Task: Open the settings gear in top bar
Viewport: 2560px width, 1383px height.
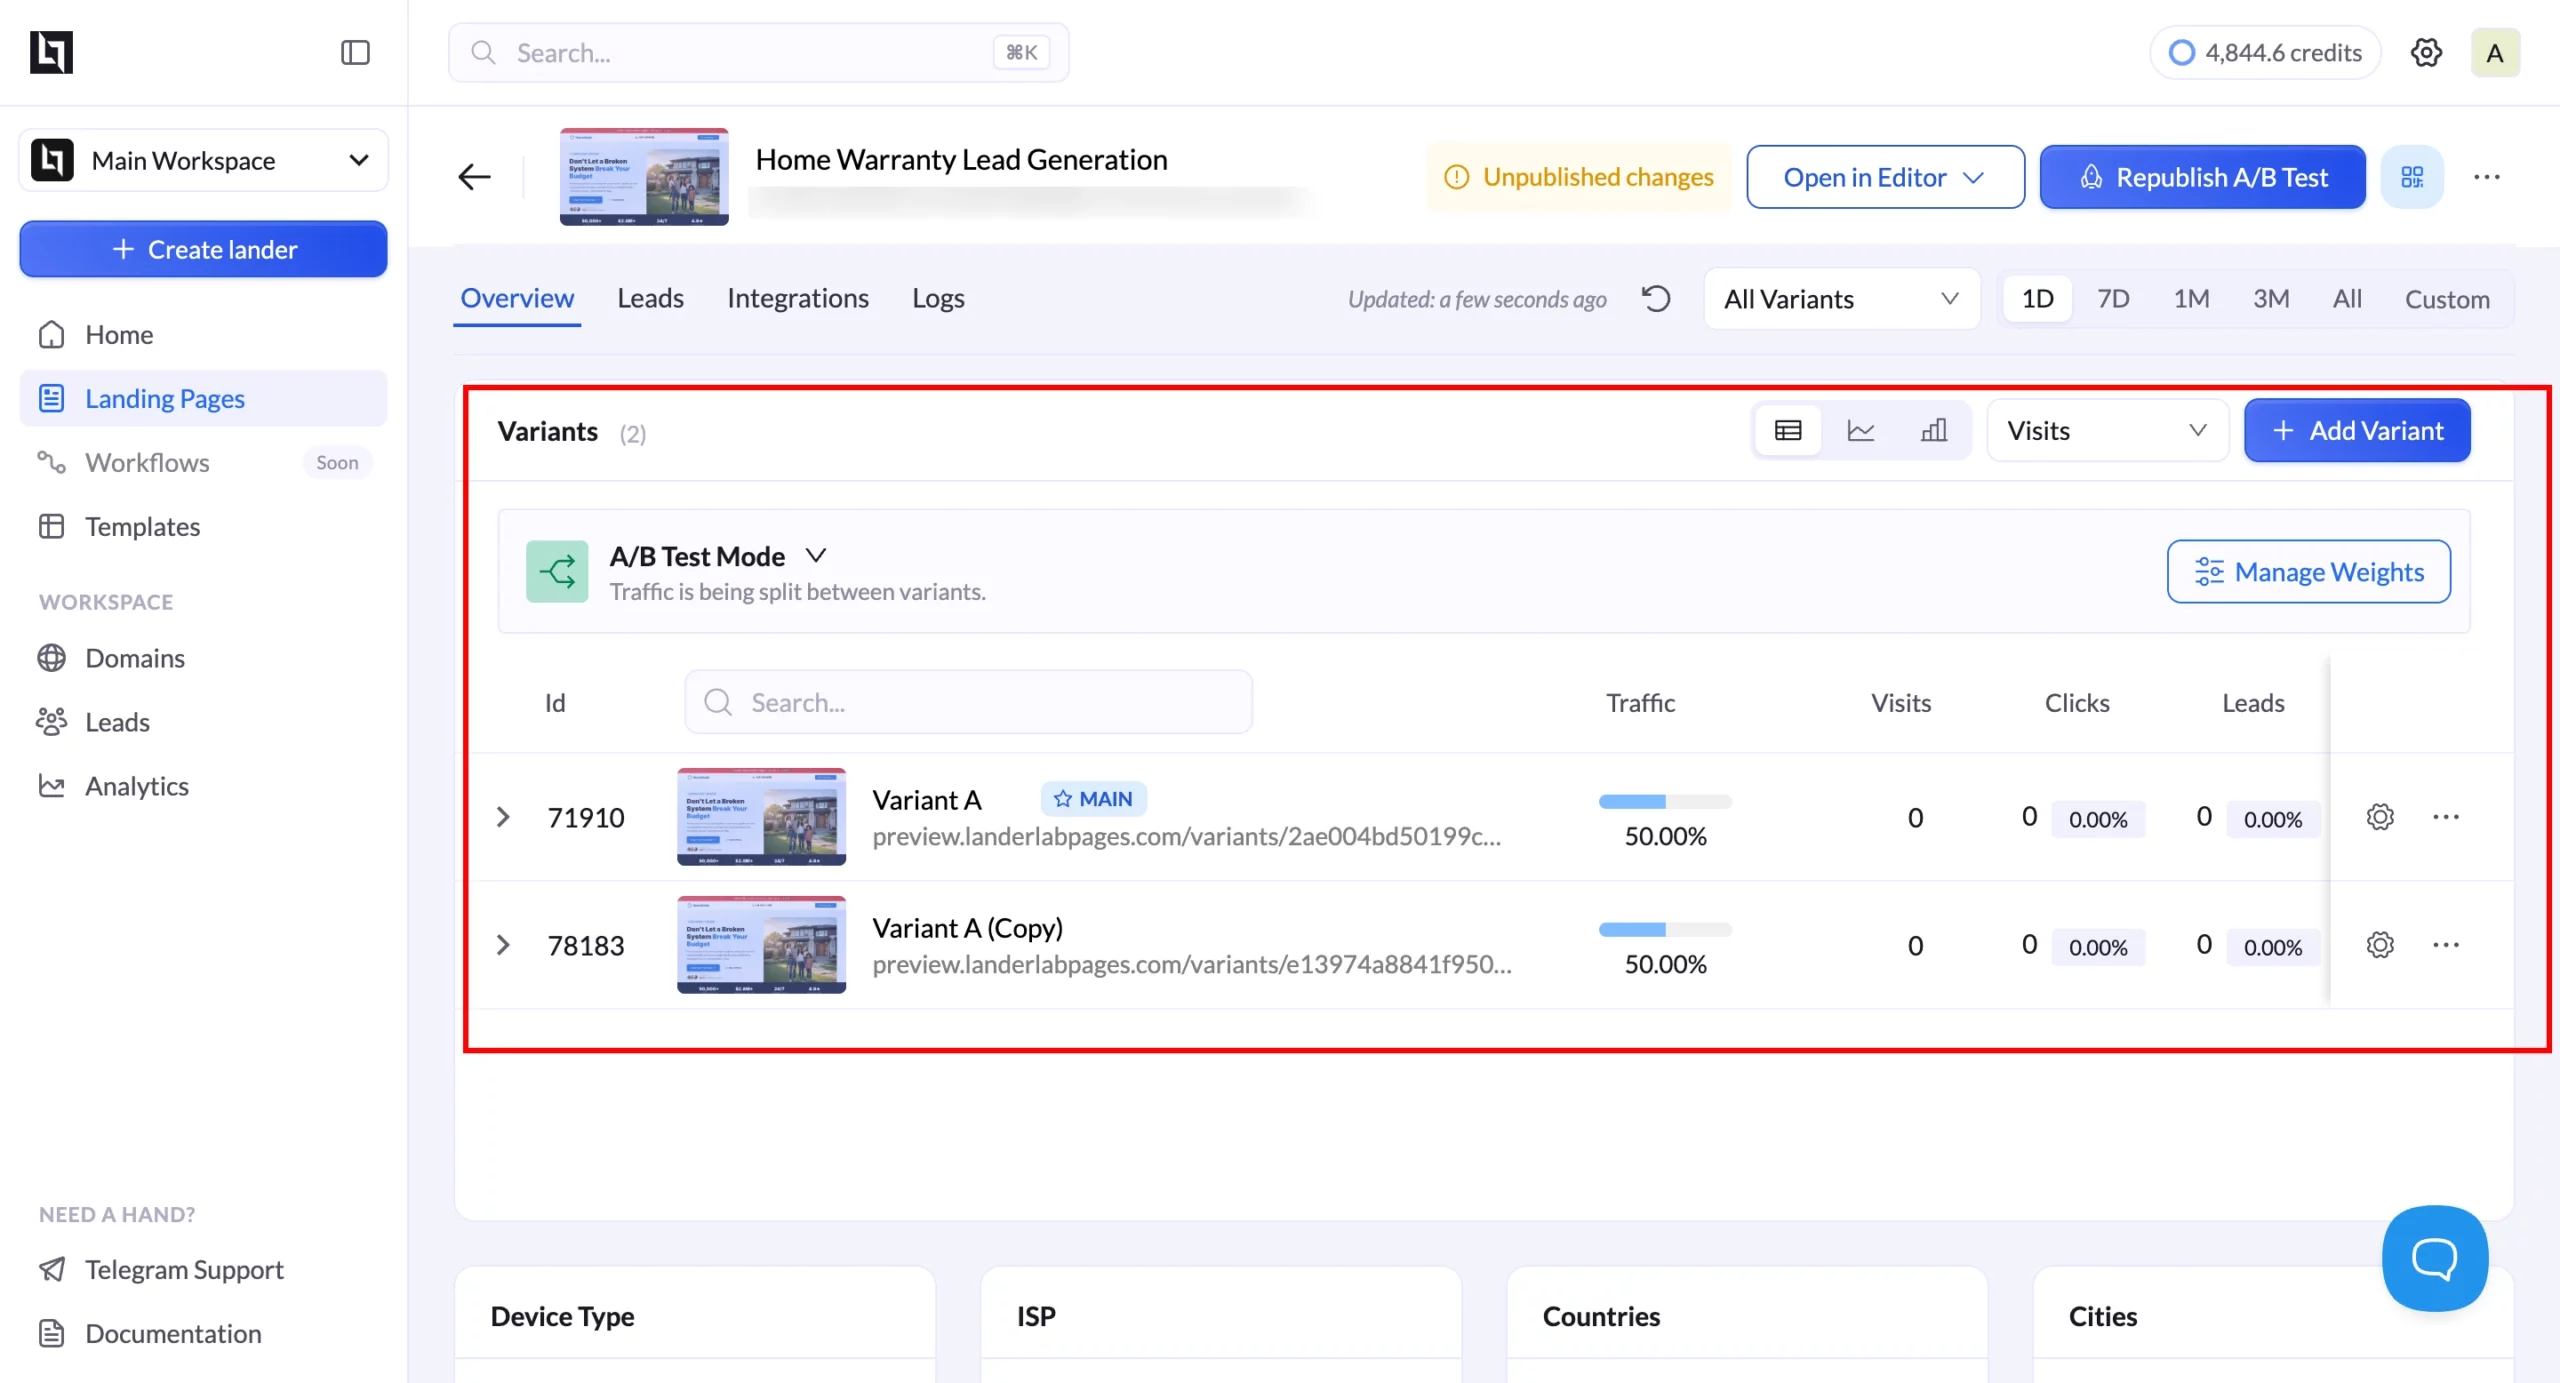Action: click(x=2426, y=52)
